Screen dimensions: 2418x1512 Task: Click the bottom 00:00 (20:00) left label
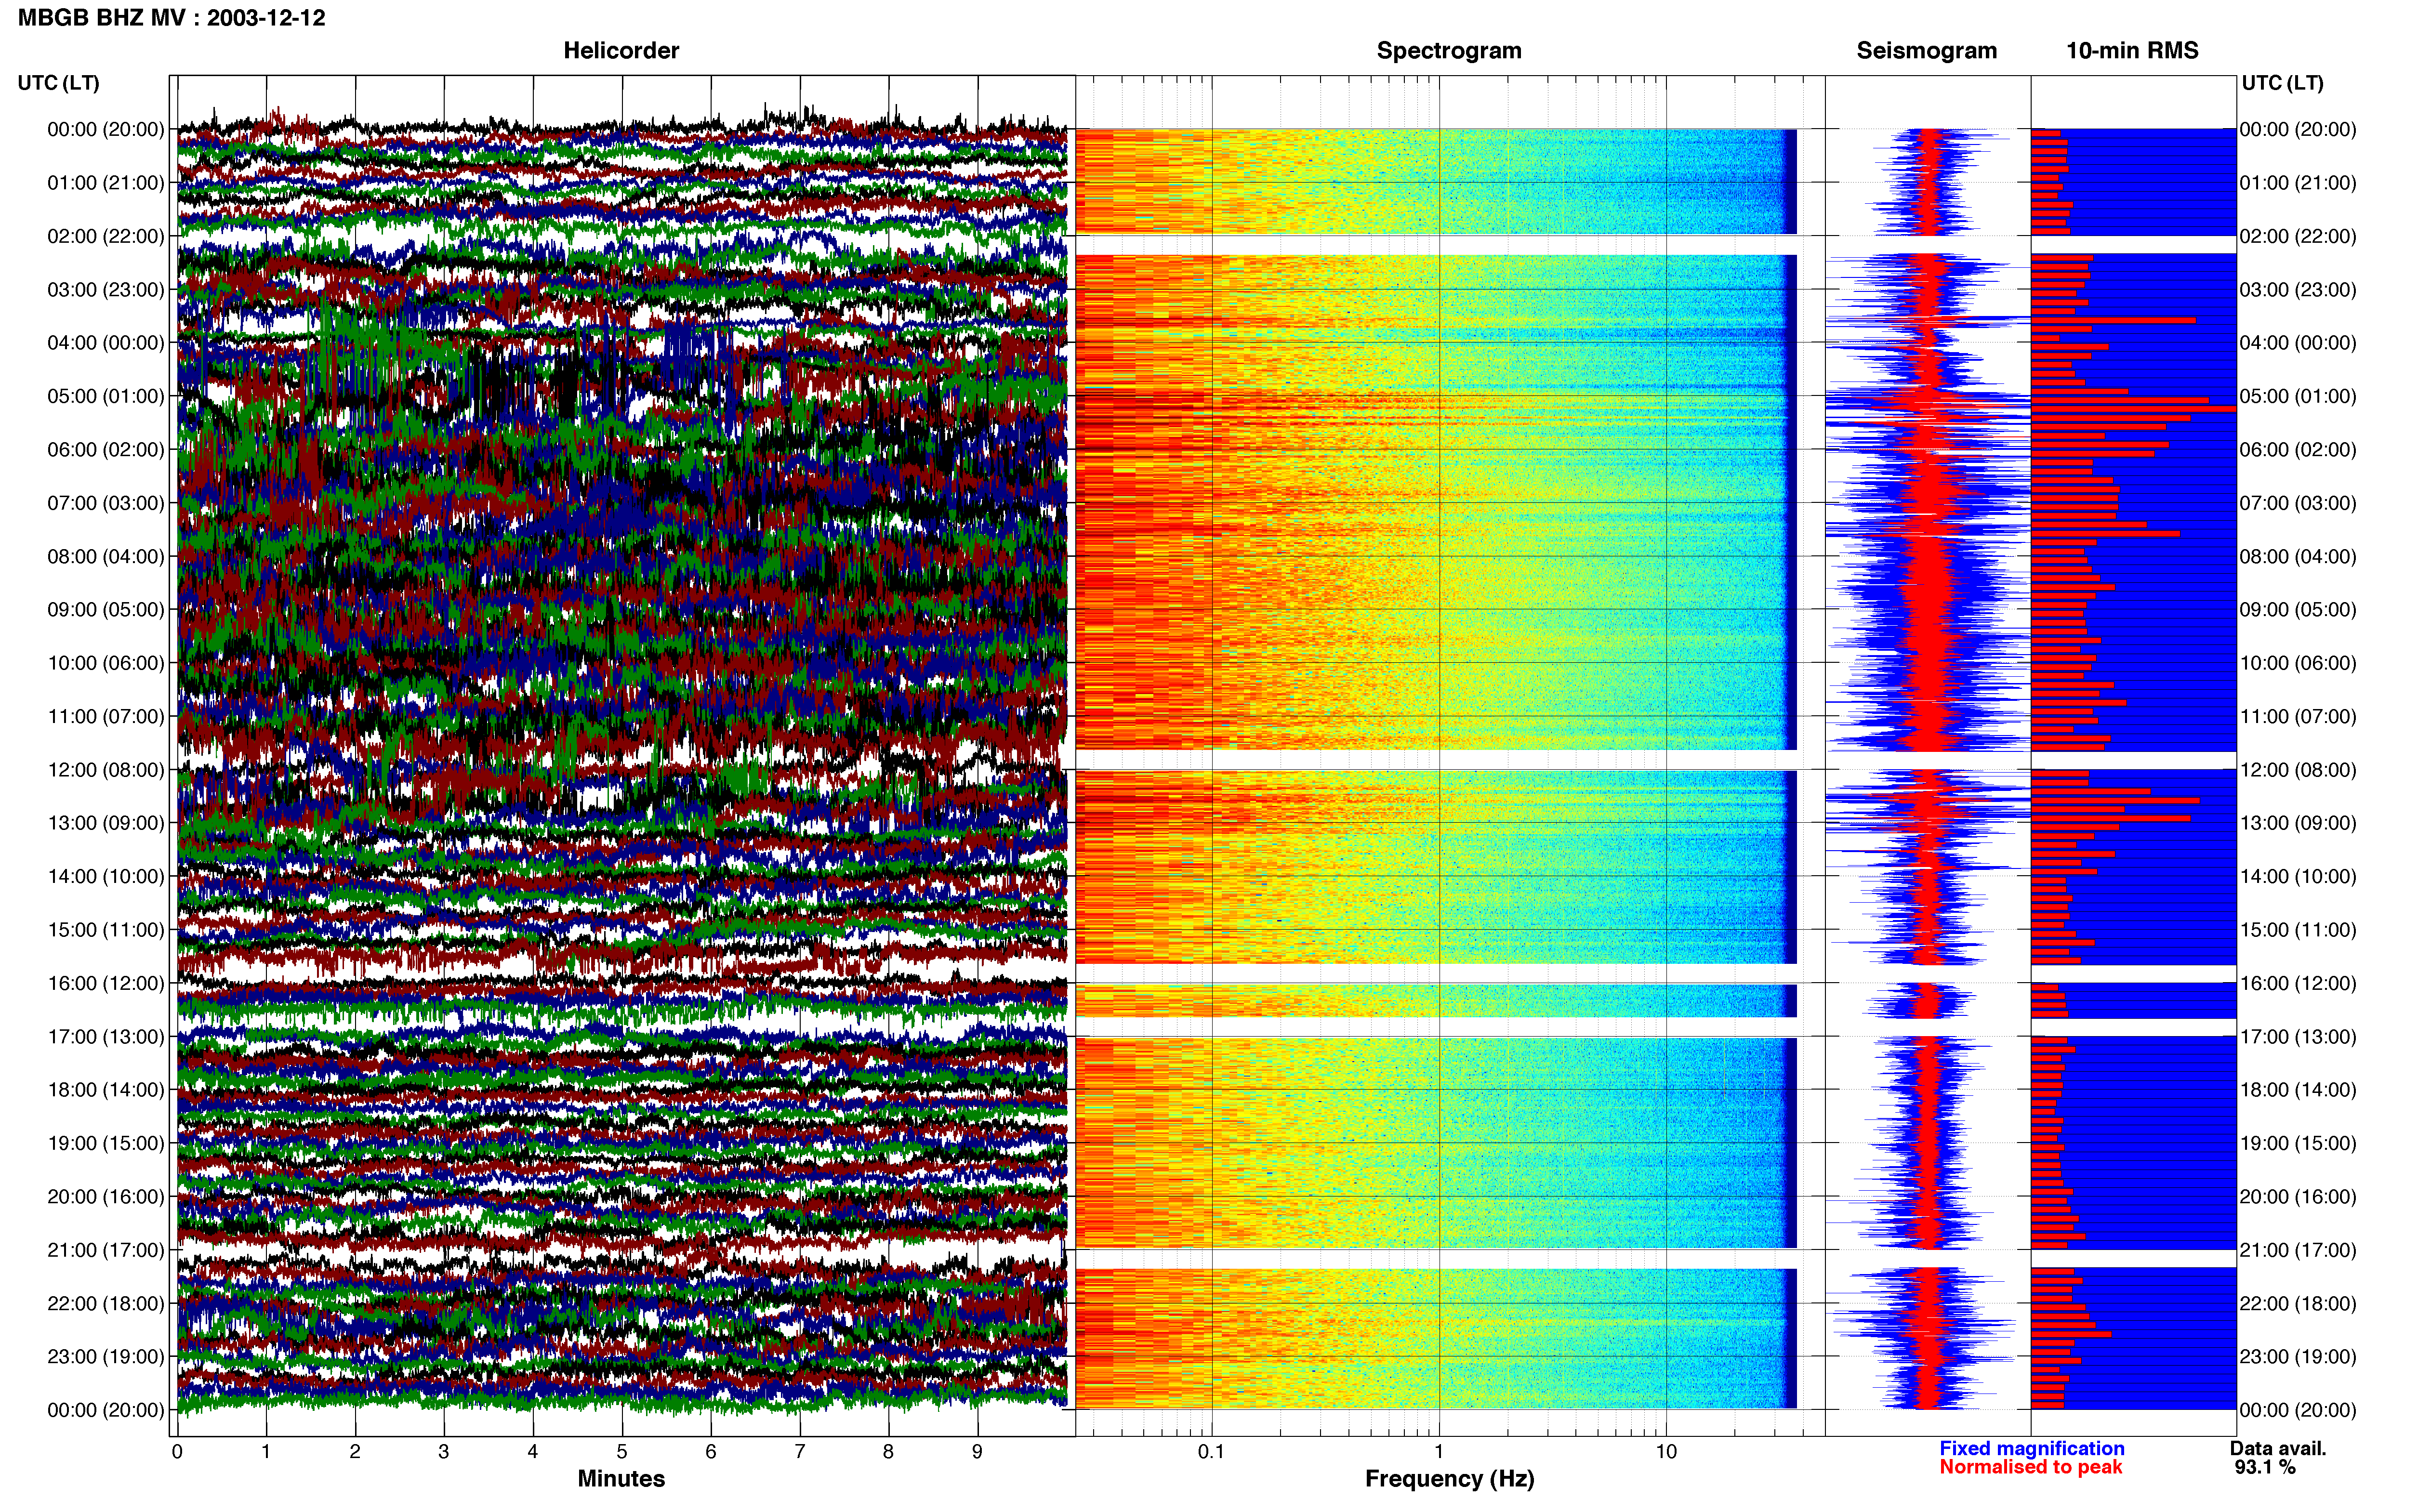(106, 1410)
